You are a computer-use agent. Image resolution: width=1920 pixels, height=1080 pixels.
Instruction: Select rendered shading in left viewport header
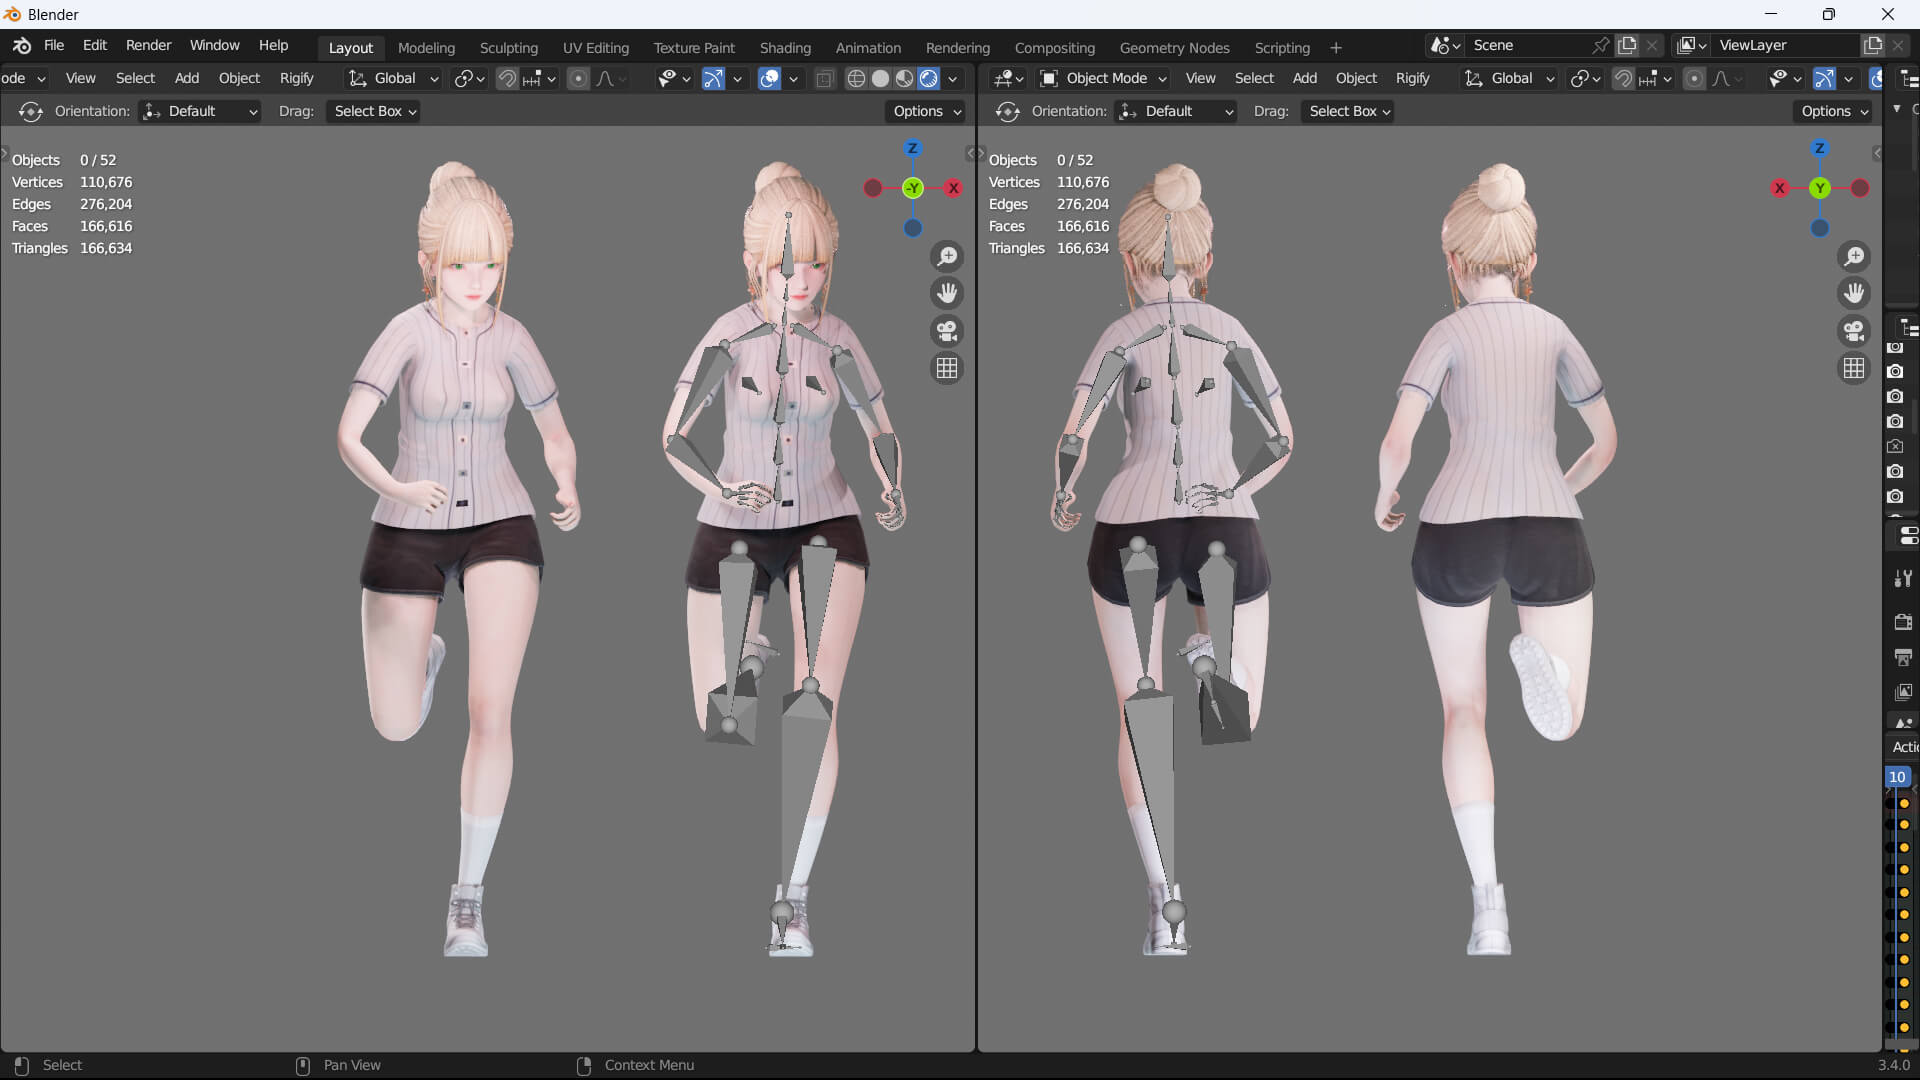coord(929,78)
